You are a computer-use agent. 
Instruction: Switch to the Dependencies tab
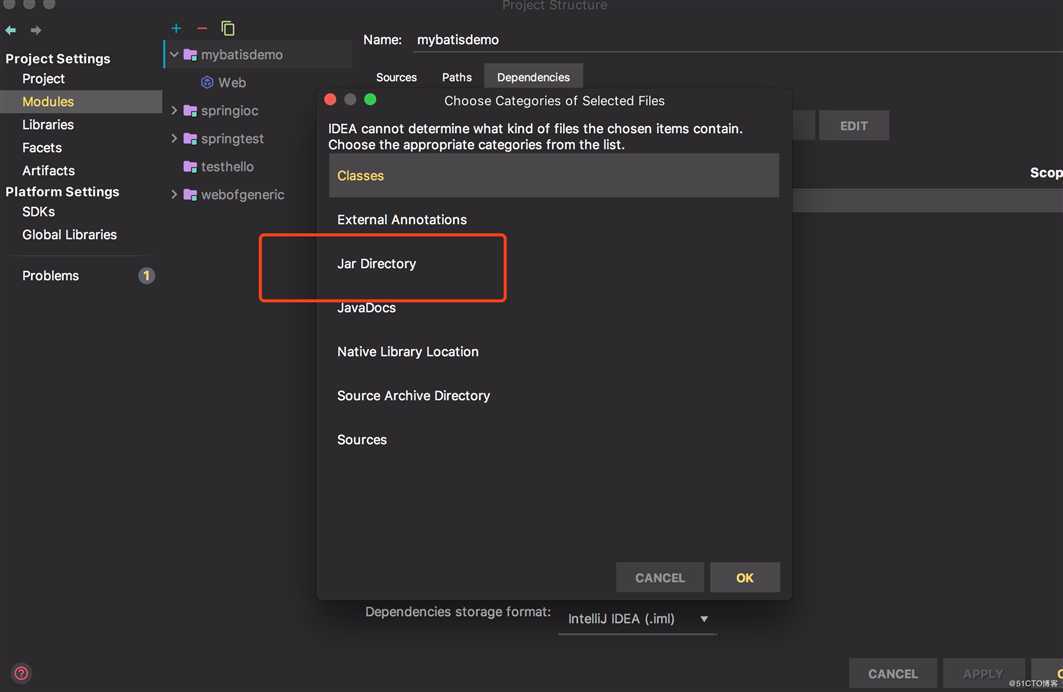(x=533, y=77)
